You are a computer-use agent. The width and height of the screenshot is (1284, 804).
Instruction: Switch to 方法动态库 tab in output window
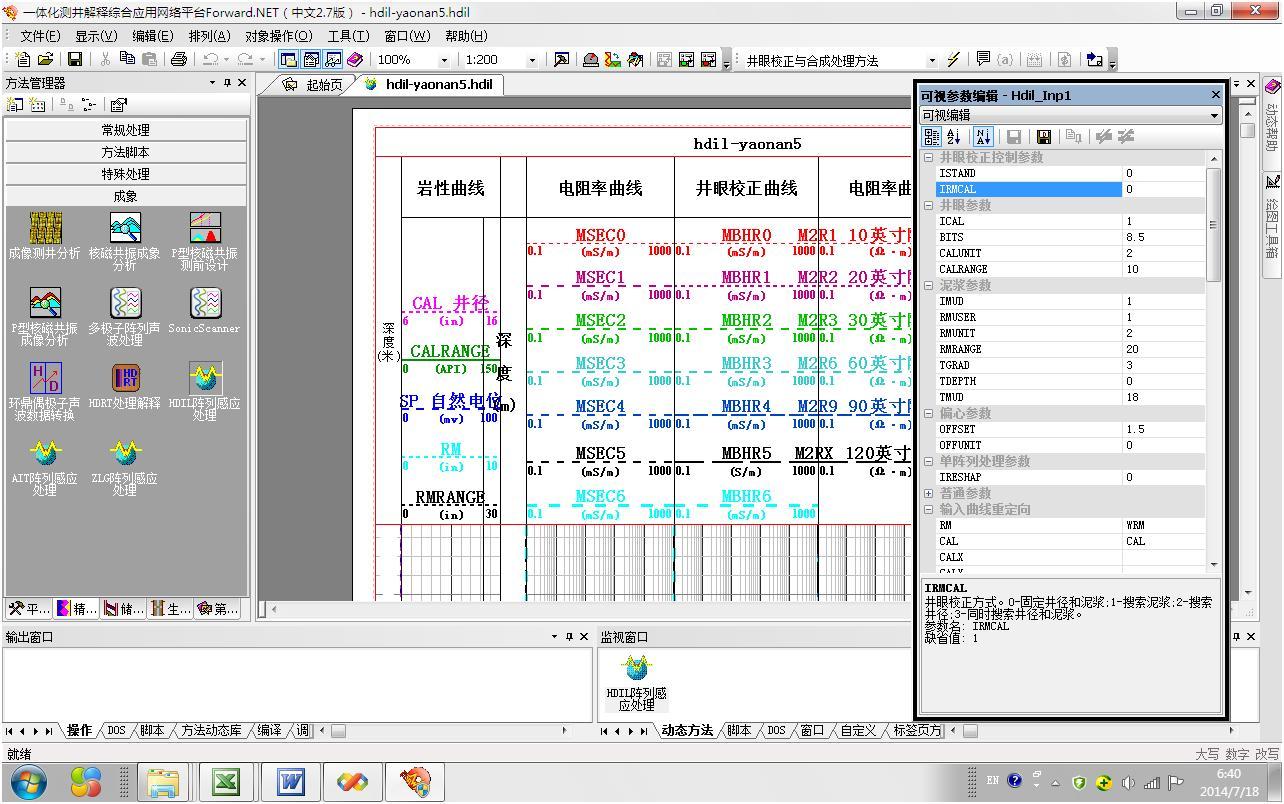click(x=210, y=731)
